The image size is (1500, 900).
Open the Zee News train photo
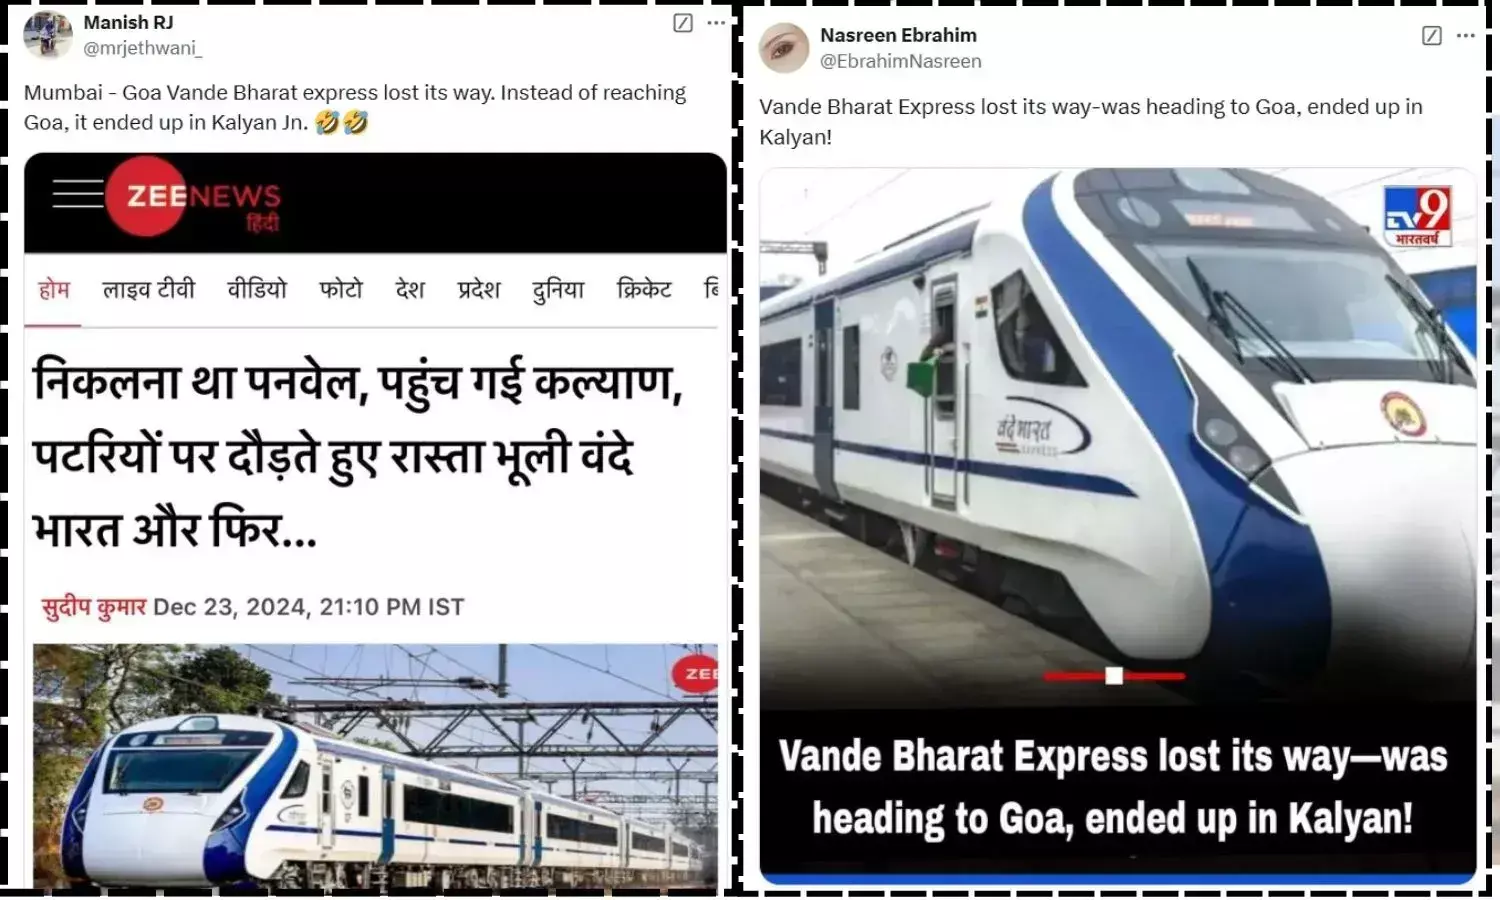[x=376, y=766]
